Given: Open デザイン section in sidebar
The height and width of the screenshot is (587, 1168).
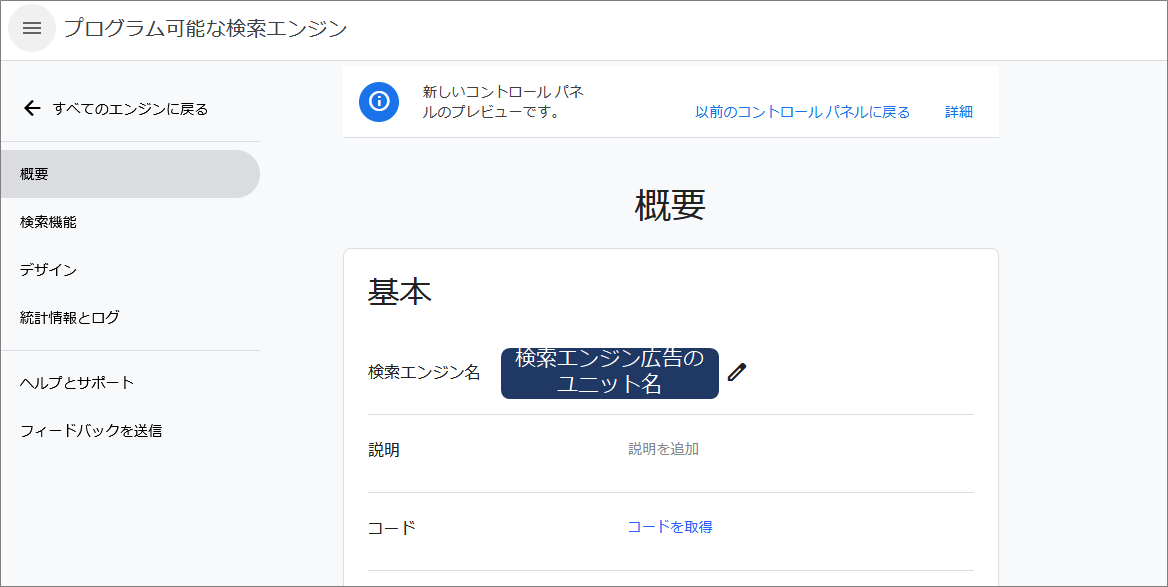Looking at the screenshot, I should tap(48, 270).
